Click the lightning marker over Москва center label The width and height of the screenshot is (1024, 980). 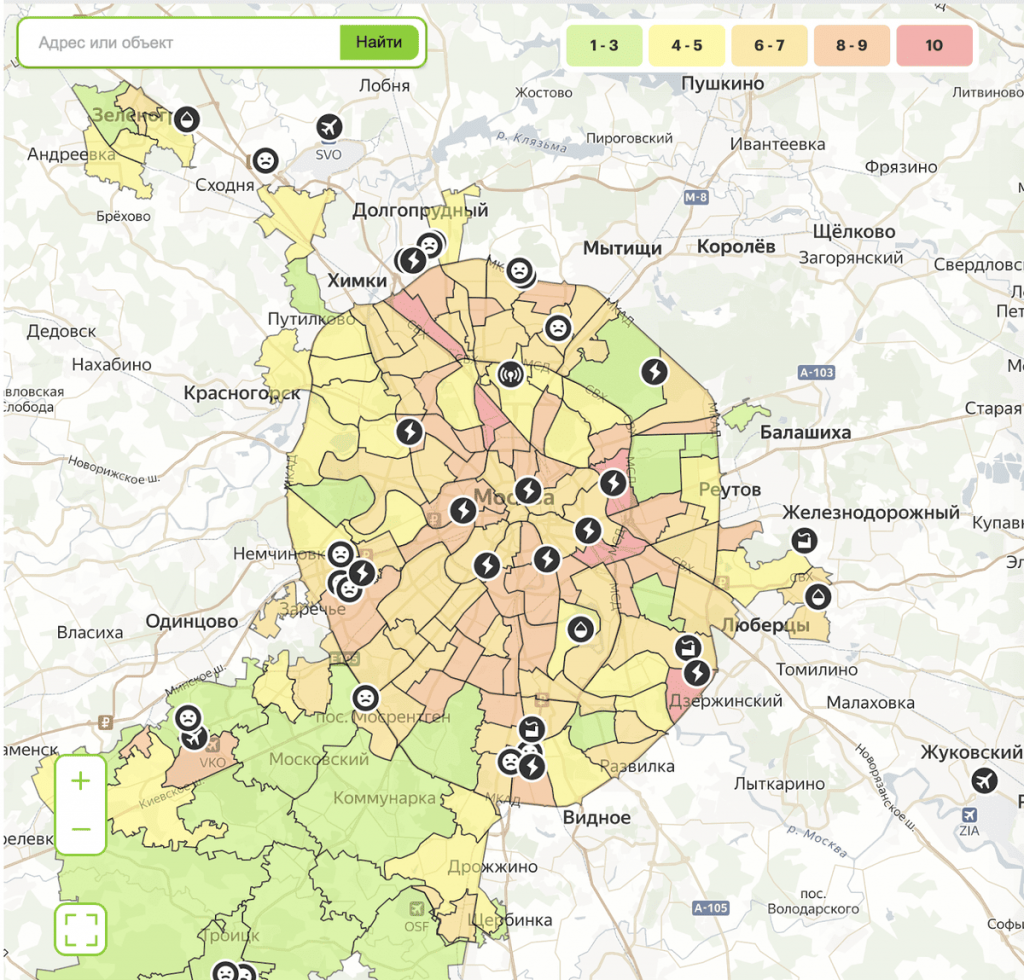(x=528, y=490)
